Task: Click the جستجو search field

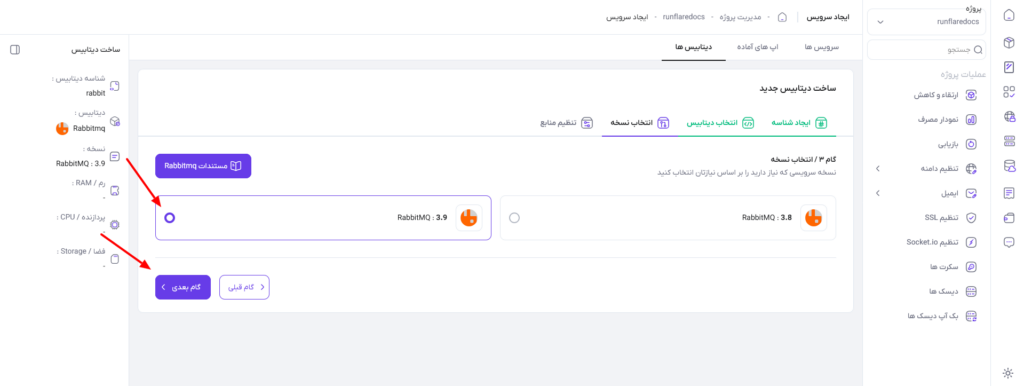Action: click(926, 49)
